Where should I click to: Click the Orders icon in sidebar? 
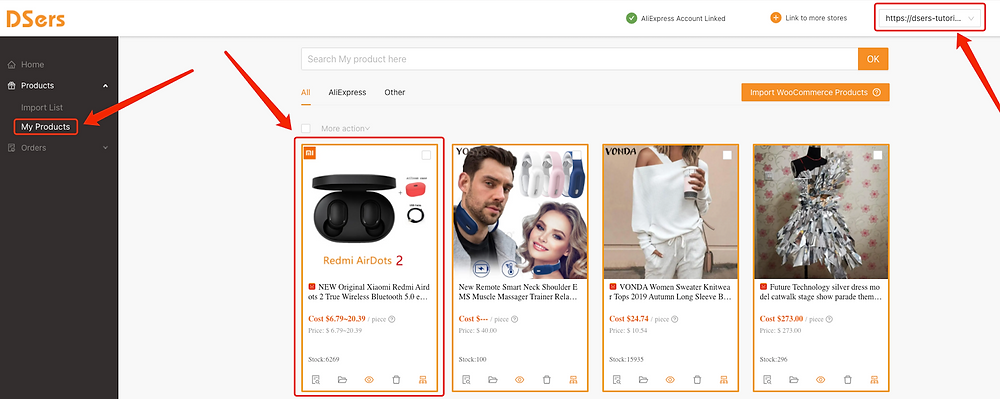click(11, 148)
